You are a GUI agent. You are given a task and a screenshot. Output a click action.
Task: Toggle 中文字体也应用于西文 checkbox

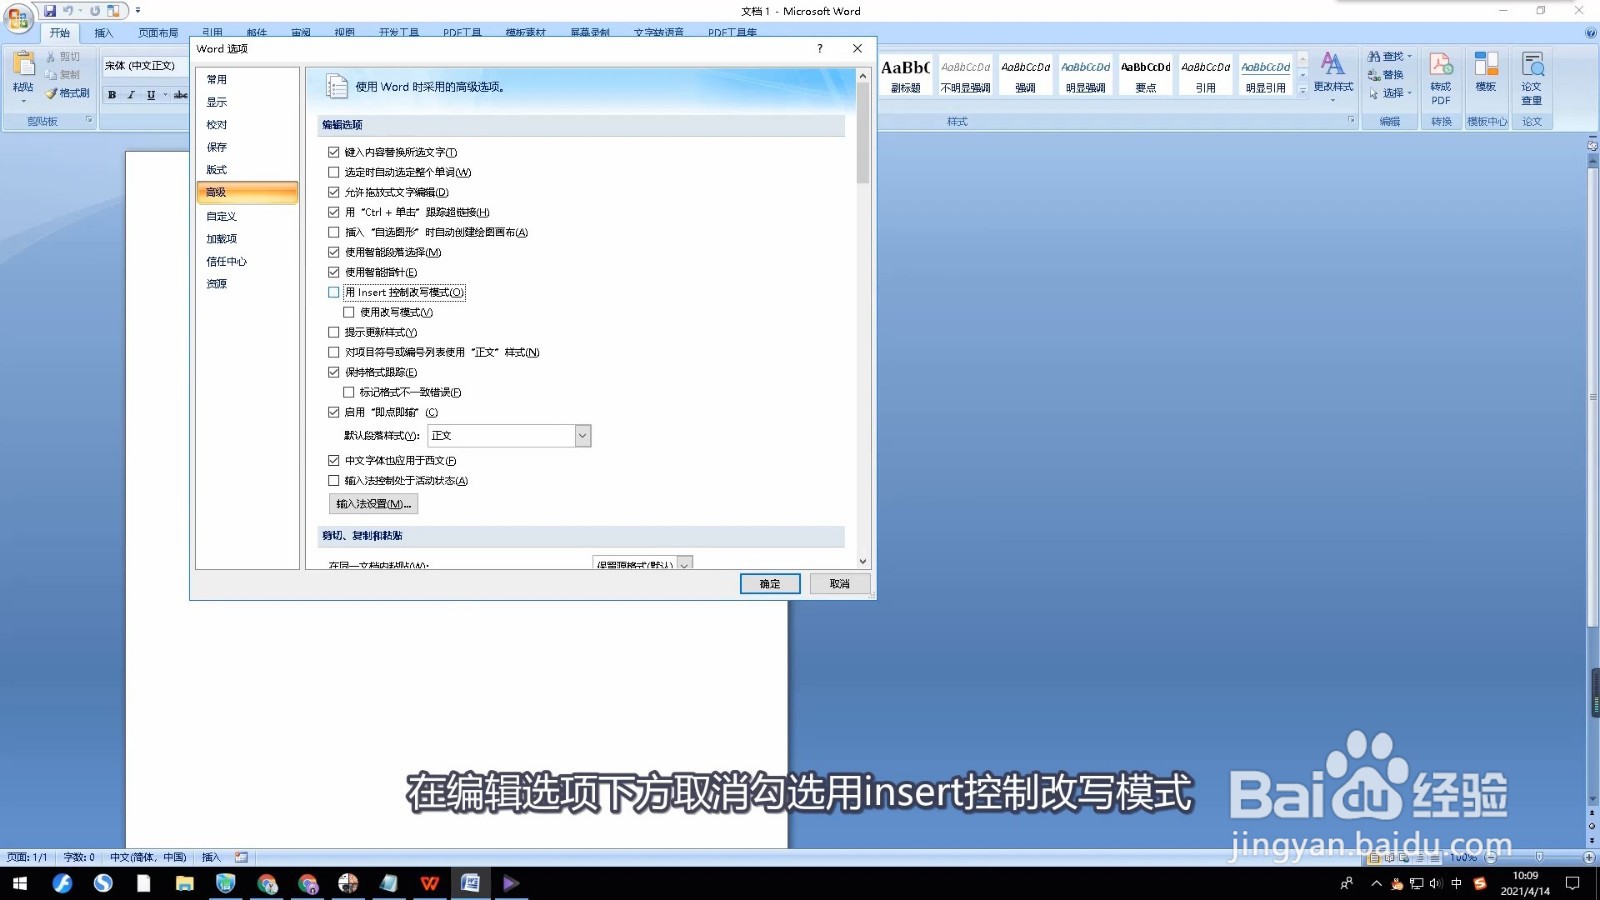[334, 460]
